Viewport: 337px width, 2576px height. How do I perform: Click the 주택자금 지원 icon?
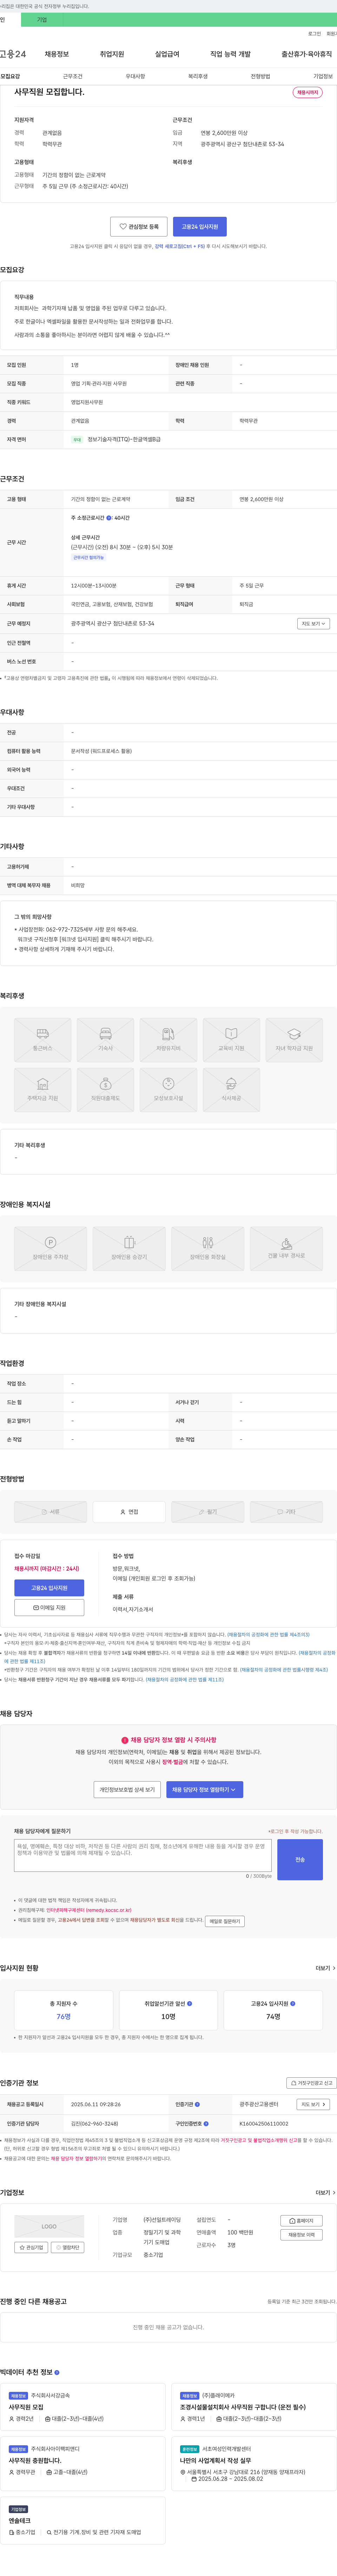click(x=43, y=1090)
